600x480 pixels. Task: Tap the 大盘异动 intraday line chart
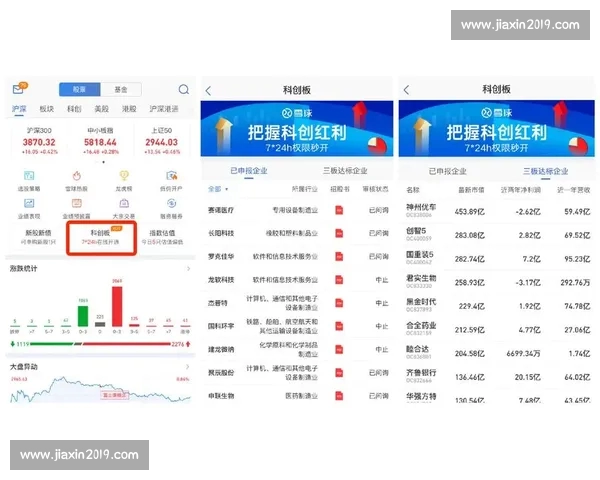[x=100, y=389]
